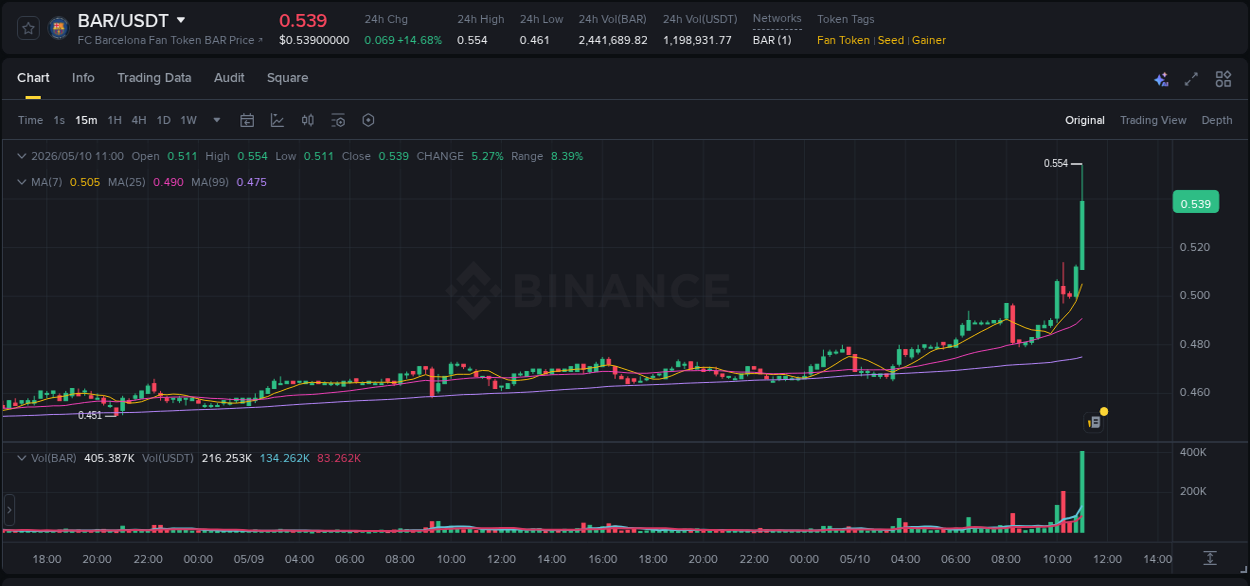Switch to the Depth chart view
This screenshot has width=1250, height=586.
[x=1217, y=120]
